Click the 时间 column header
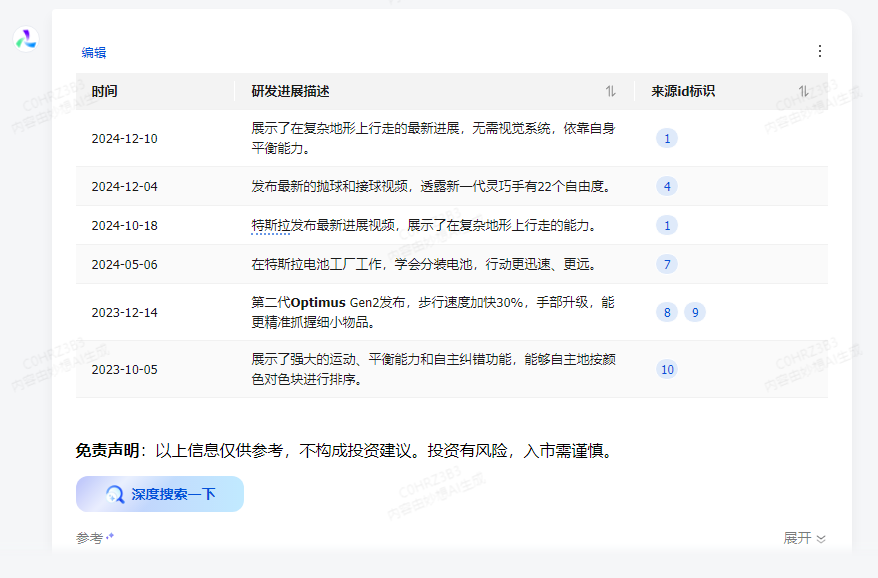Image resolution: width=878 pixels, height=578 pixels. click(105, 91)
